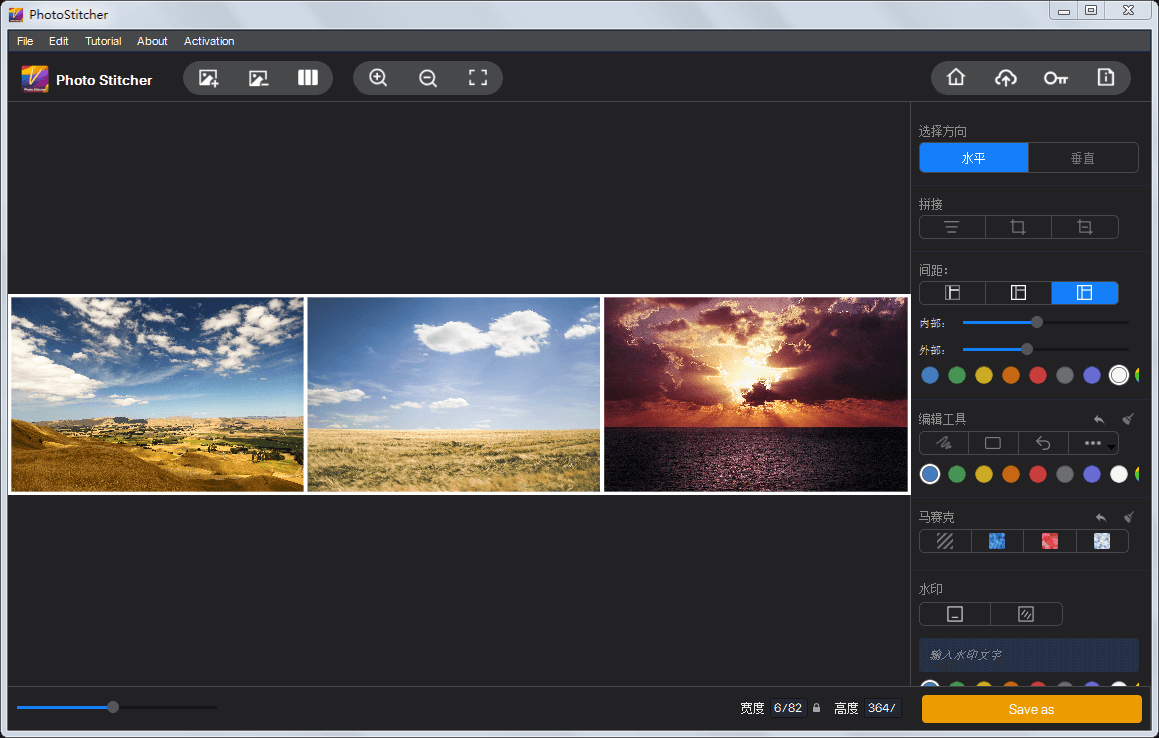Select the second crop icon under 拼接
The height and width of the screenshot is (738, 1159).
point(1084,227)
